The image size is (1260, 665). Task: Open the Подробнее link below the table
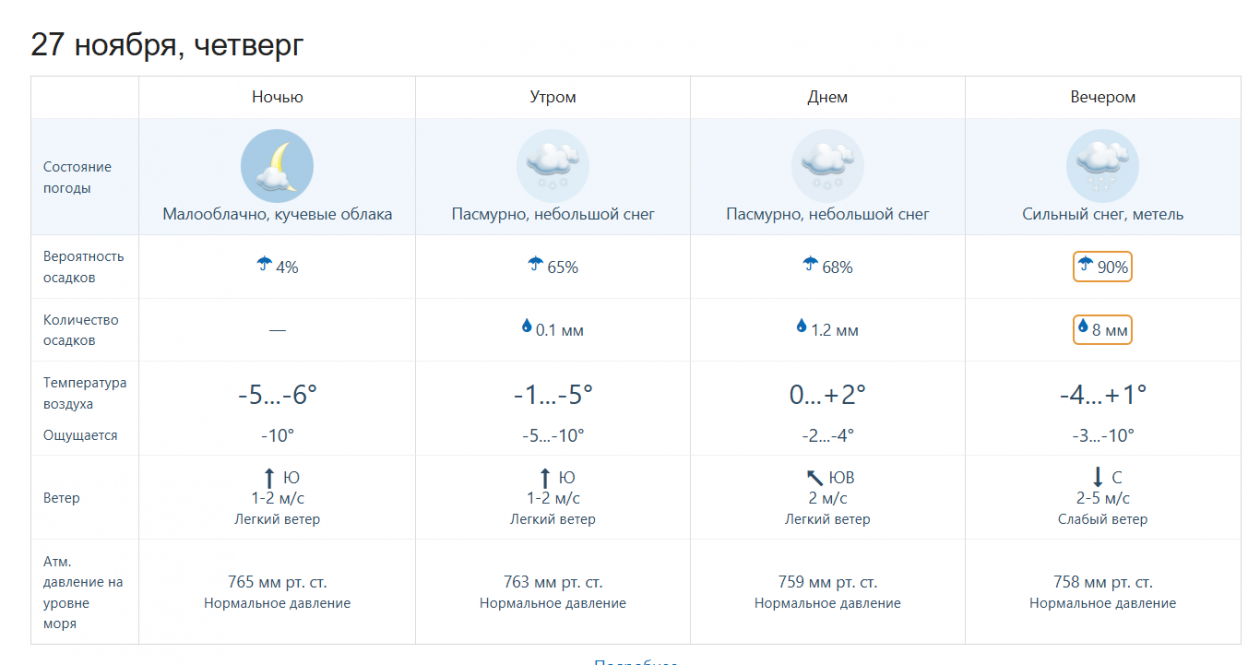click(x=636, y=662)
